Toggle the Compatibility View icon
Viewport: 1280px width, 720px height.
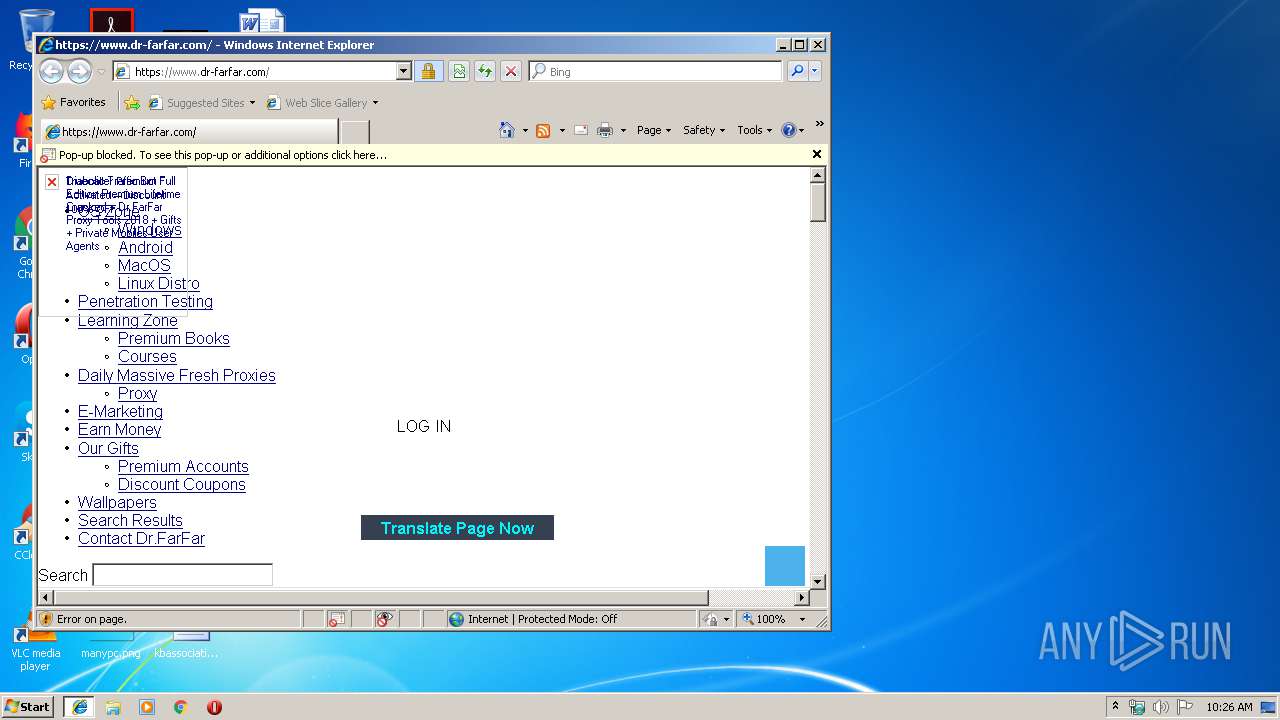(x=458, y=71)
